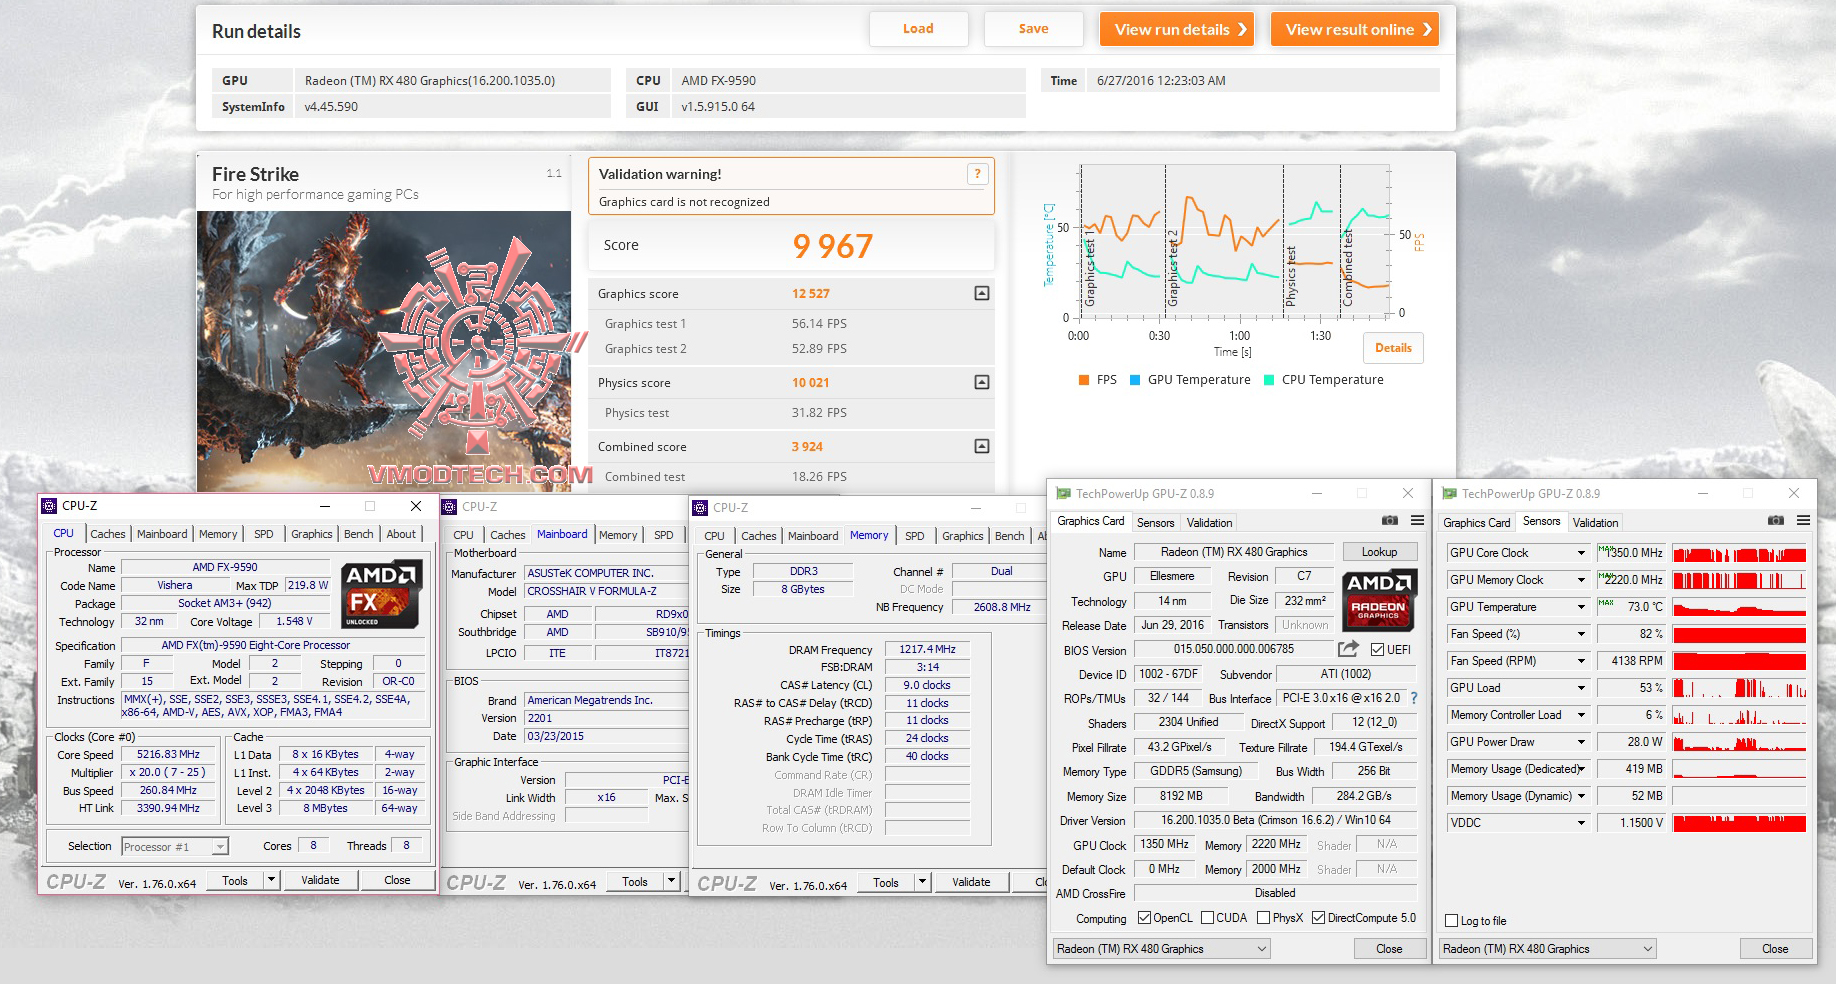Open the Bench tab in CPU-Z Processor window
1836x984 pixels.
358,534
